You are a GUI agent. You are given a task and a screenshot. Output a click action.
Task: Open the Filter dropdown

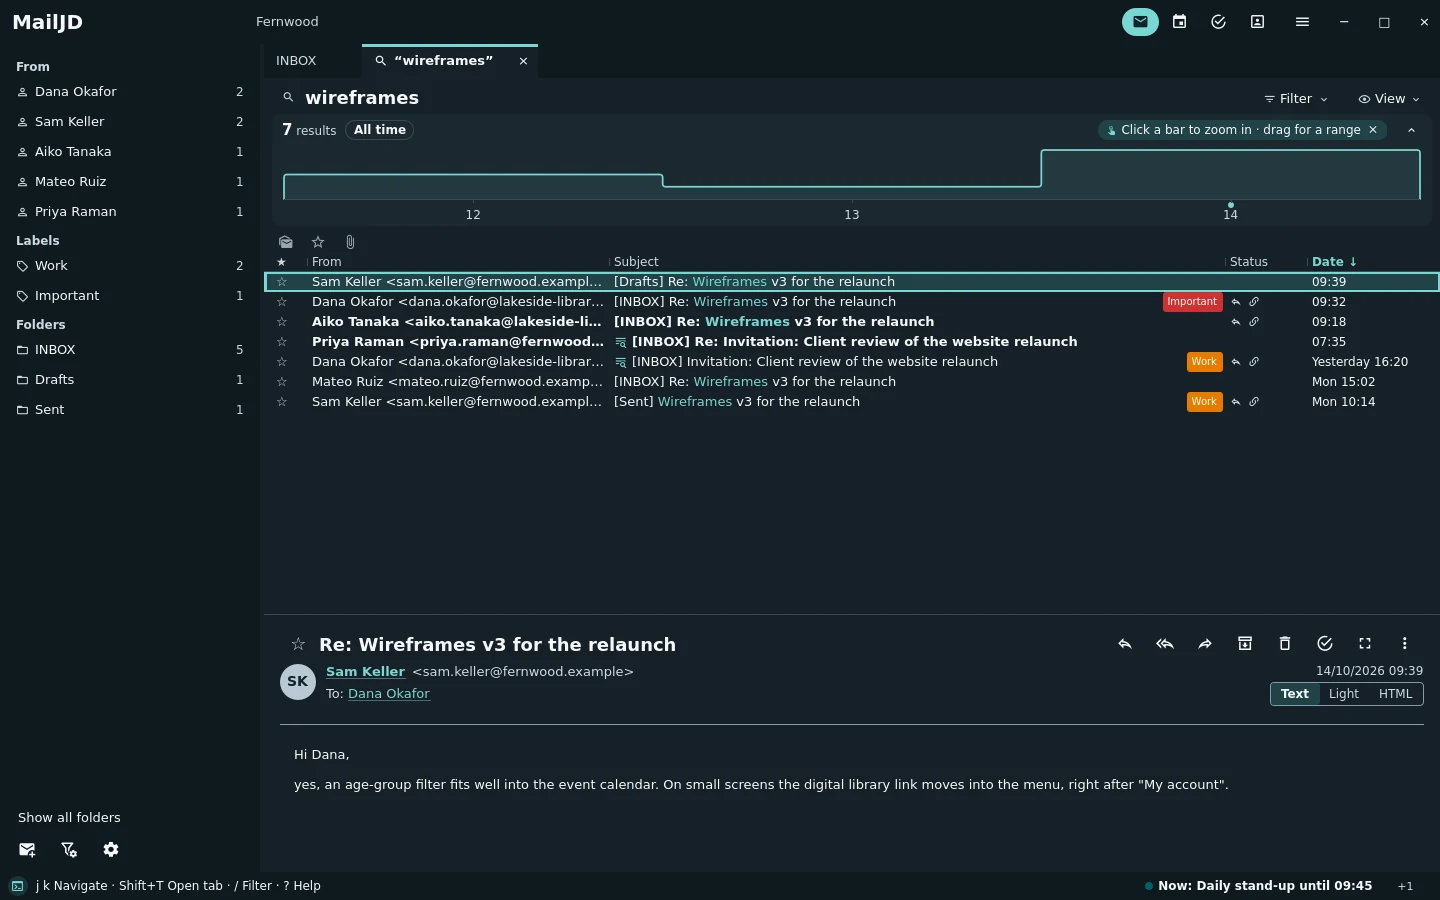pos(1296,99)
